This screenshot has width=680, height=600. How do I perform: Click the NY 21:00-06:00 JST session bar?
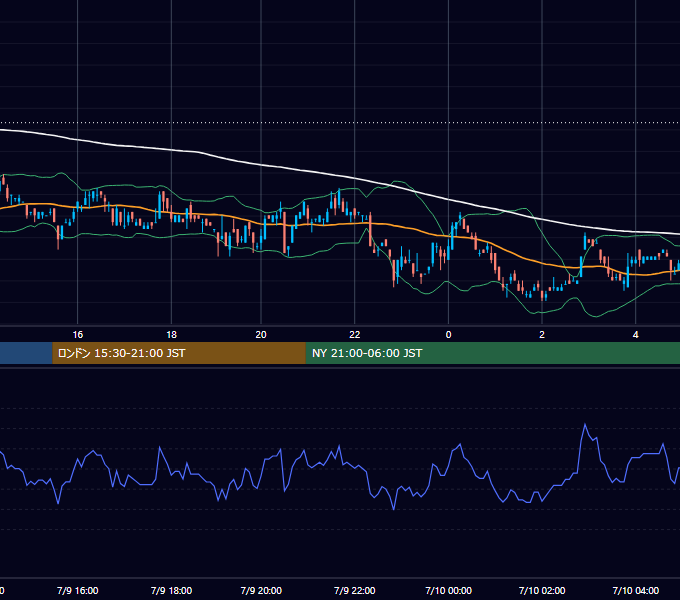click(x=493, y=353)
